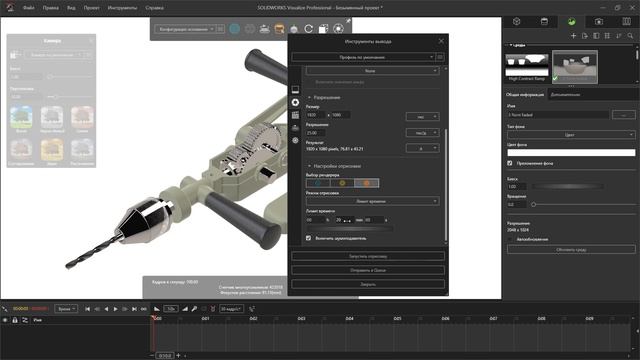This screenshot has width=640, height=360.
Task: Toggle the Автообновление checkbox
Action: coord(510,239)
